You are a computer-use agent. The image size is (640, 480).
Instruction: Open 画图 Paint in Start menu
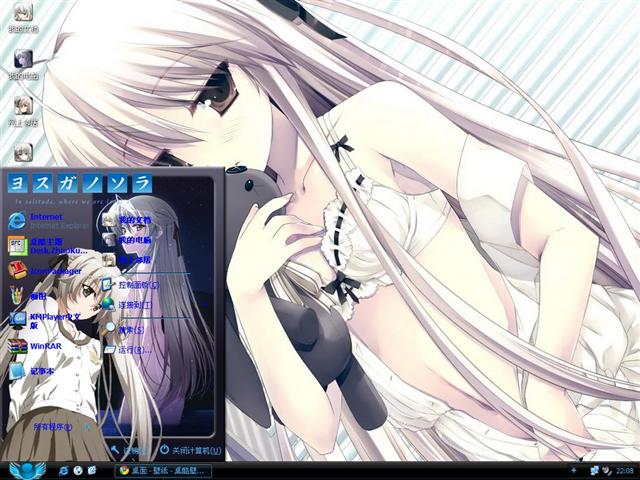click(x=28, y=296)
